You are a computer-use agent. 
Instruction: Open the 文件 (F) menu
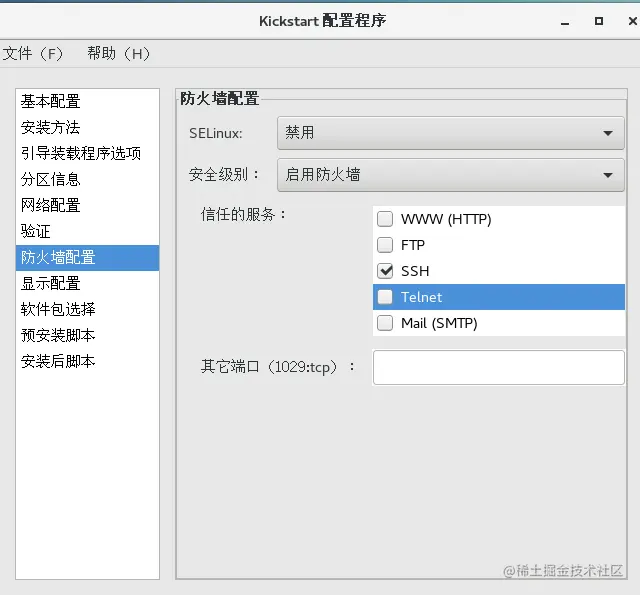pyautogui.click(x=32, y=53)
